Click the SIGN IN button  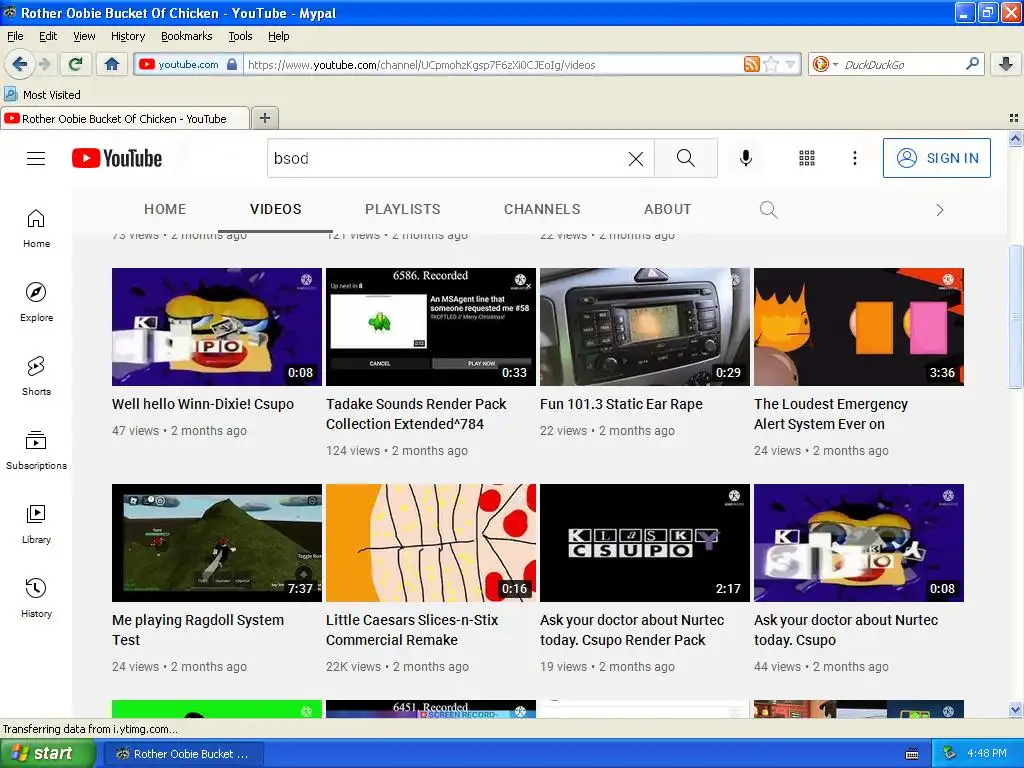click(x=936, y=158)
